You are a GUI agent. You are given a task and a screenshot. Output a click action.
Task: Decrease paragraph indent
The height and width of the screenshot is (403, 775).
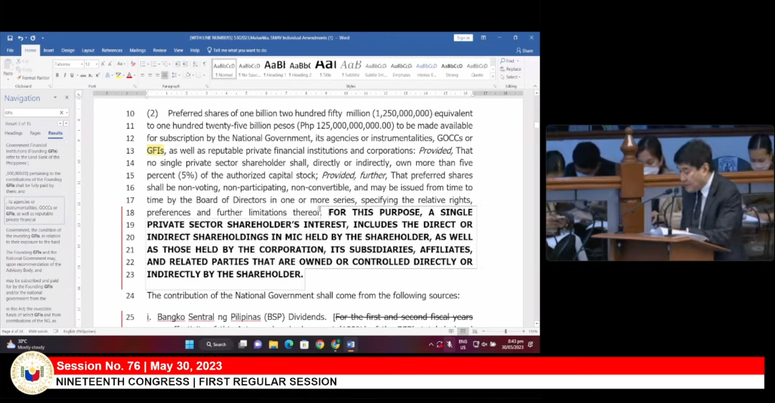(177, 64)
